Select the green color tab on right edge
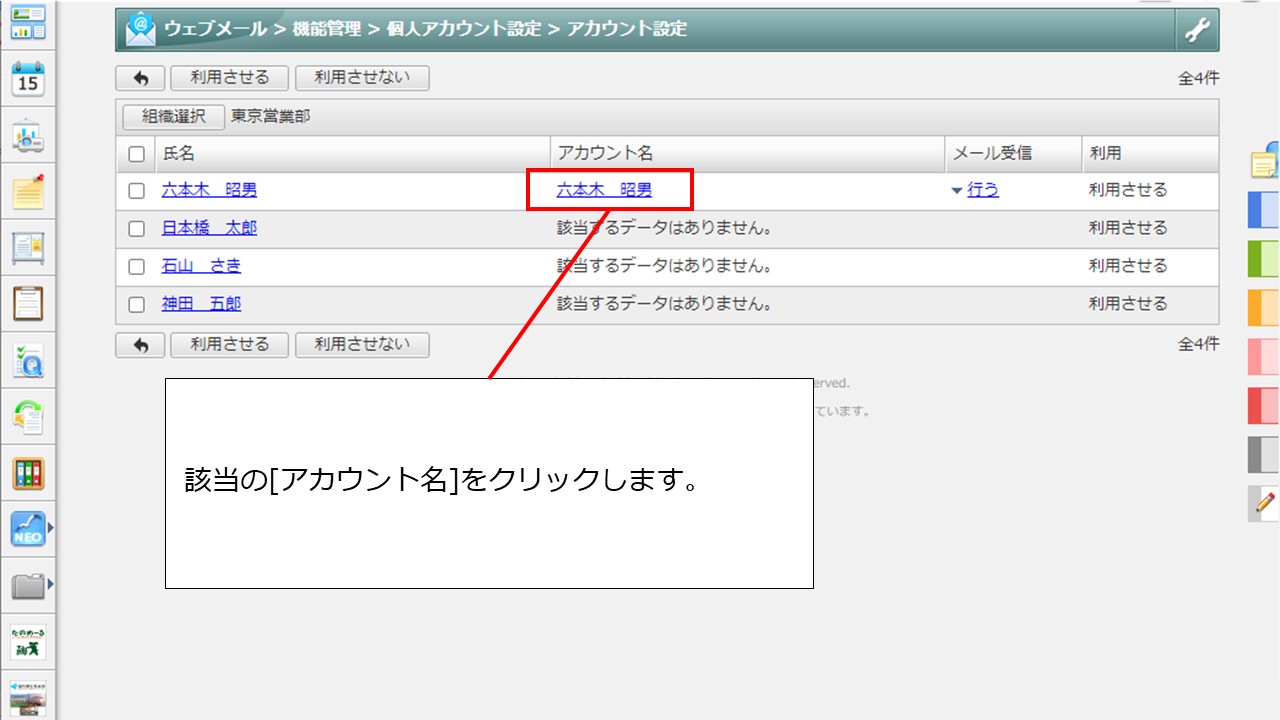Image resolution: width=1280 pixels, height=720 pixels. tap(1265, 259)
